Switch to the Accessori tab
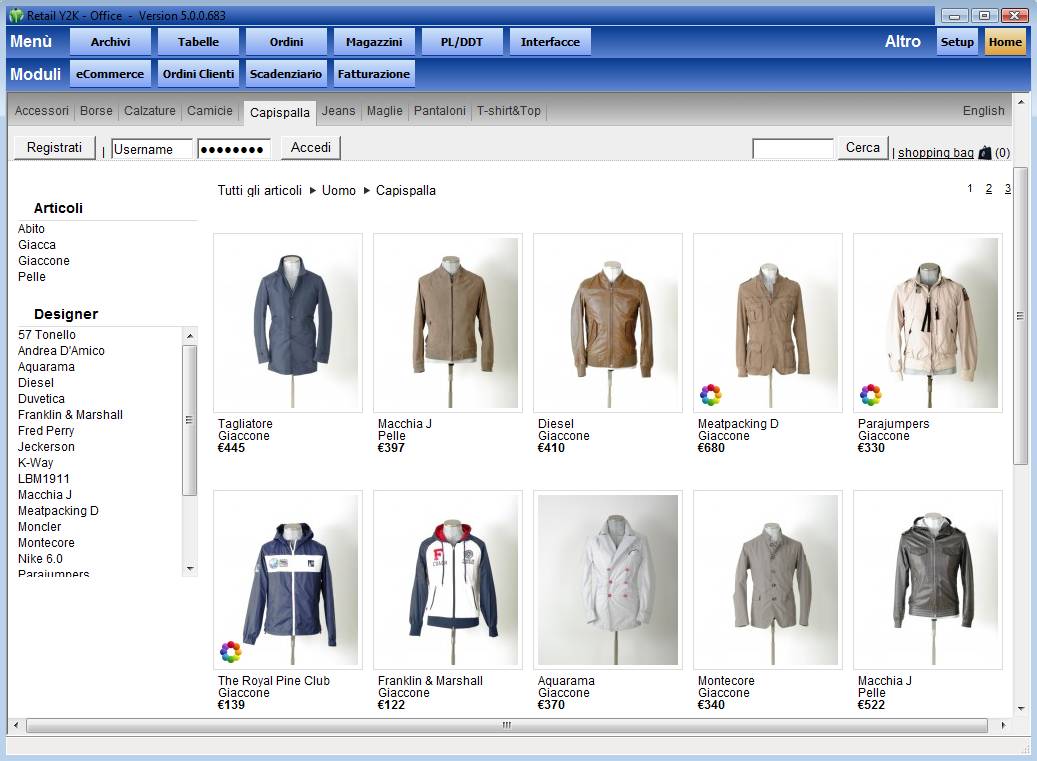Image resolution: width=1037 pixels, height=761 pixels. click(x=42, y=111)
